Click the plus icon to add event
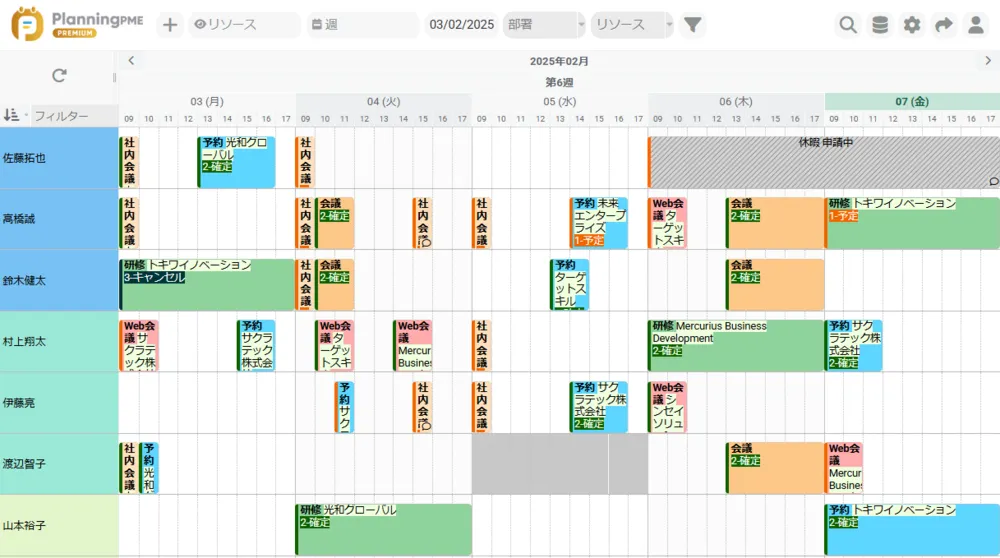1000x558 pixels. click(170, 25)
